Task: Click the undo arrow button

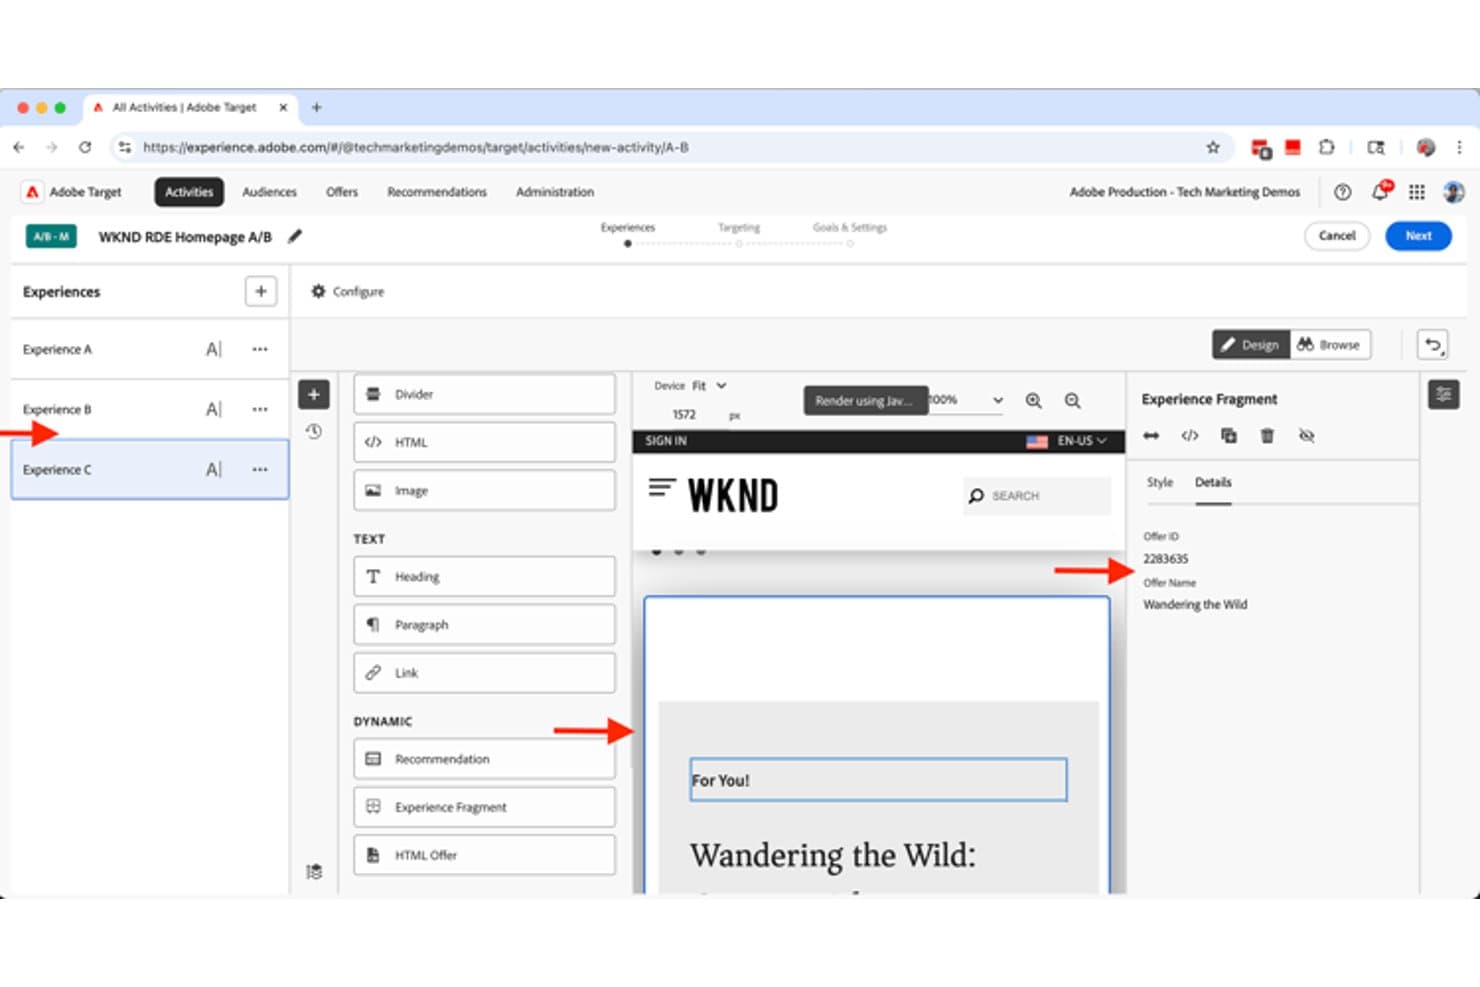Action: 1433,344
